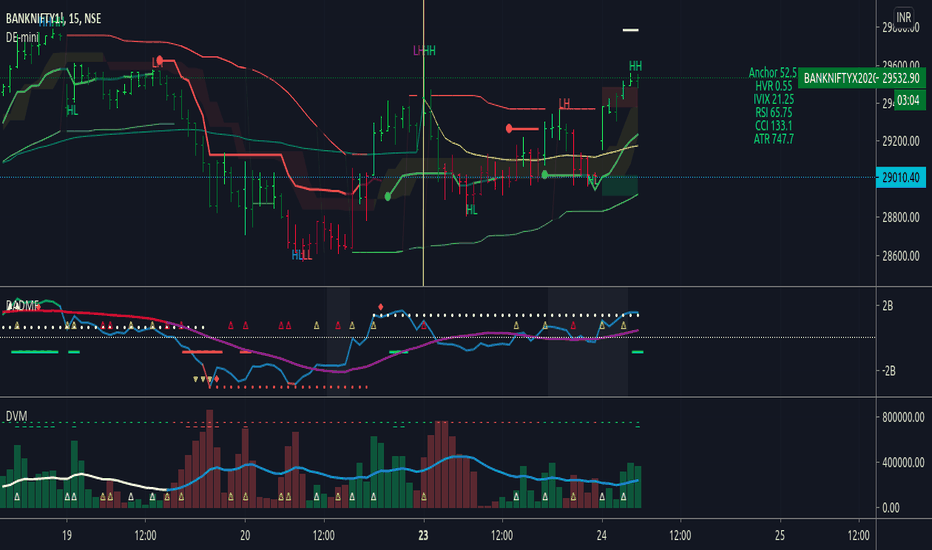
Task: Click the RSI 65.75 stat text
Action: tap(773, 112)
